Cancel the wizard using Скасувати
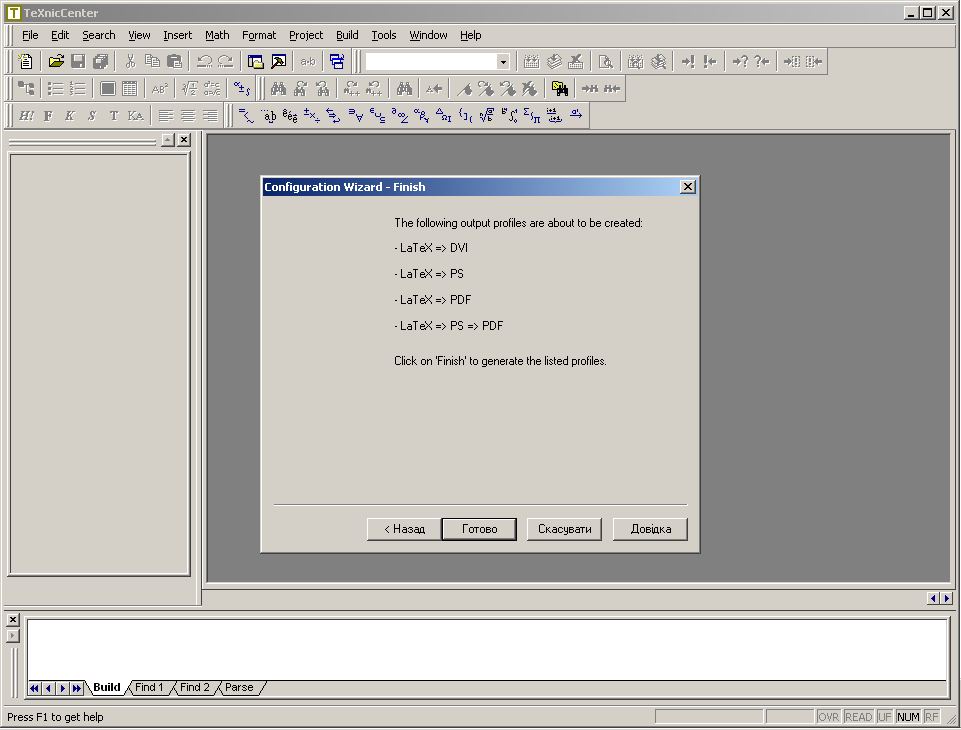The image size is (961, 730). tap(564, 529)
